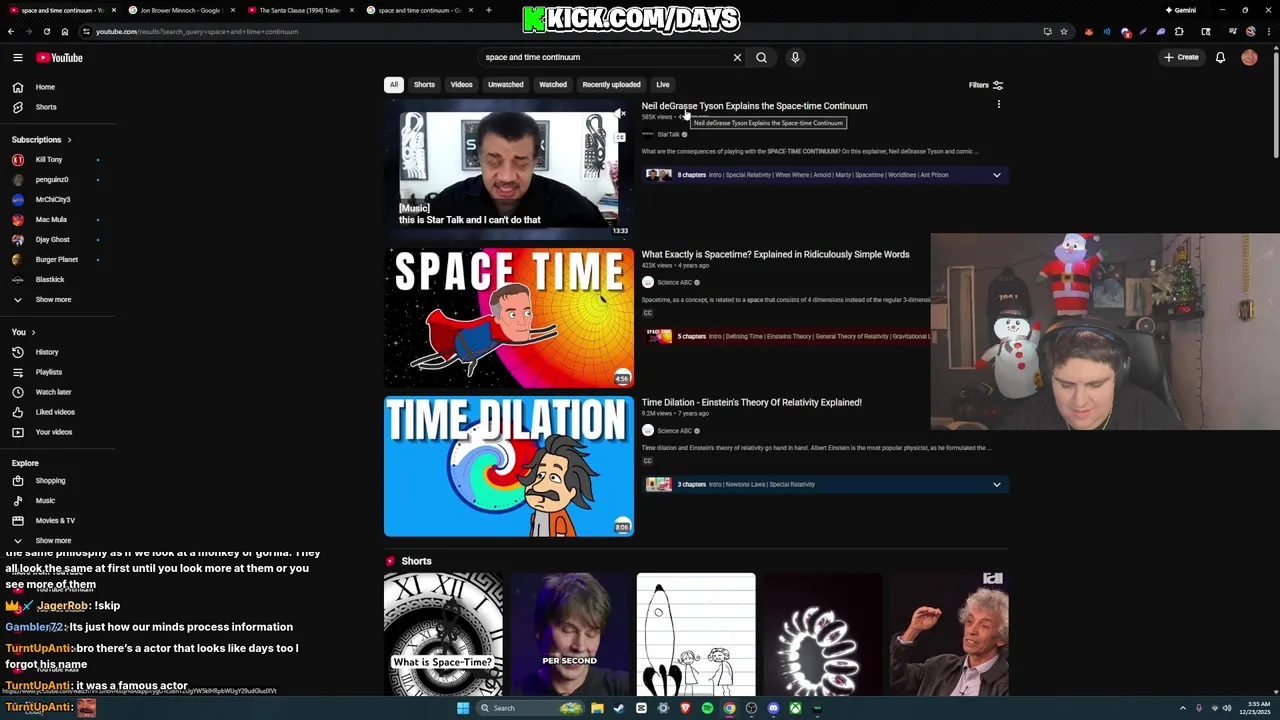
Task: Open the search Filters panel
Action: (x=985, y=85)
